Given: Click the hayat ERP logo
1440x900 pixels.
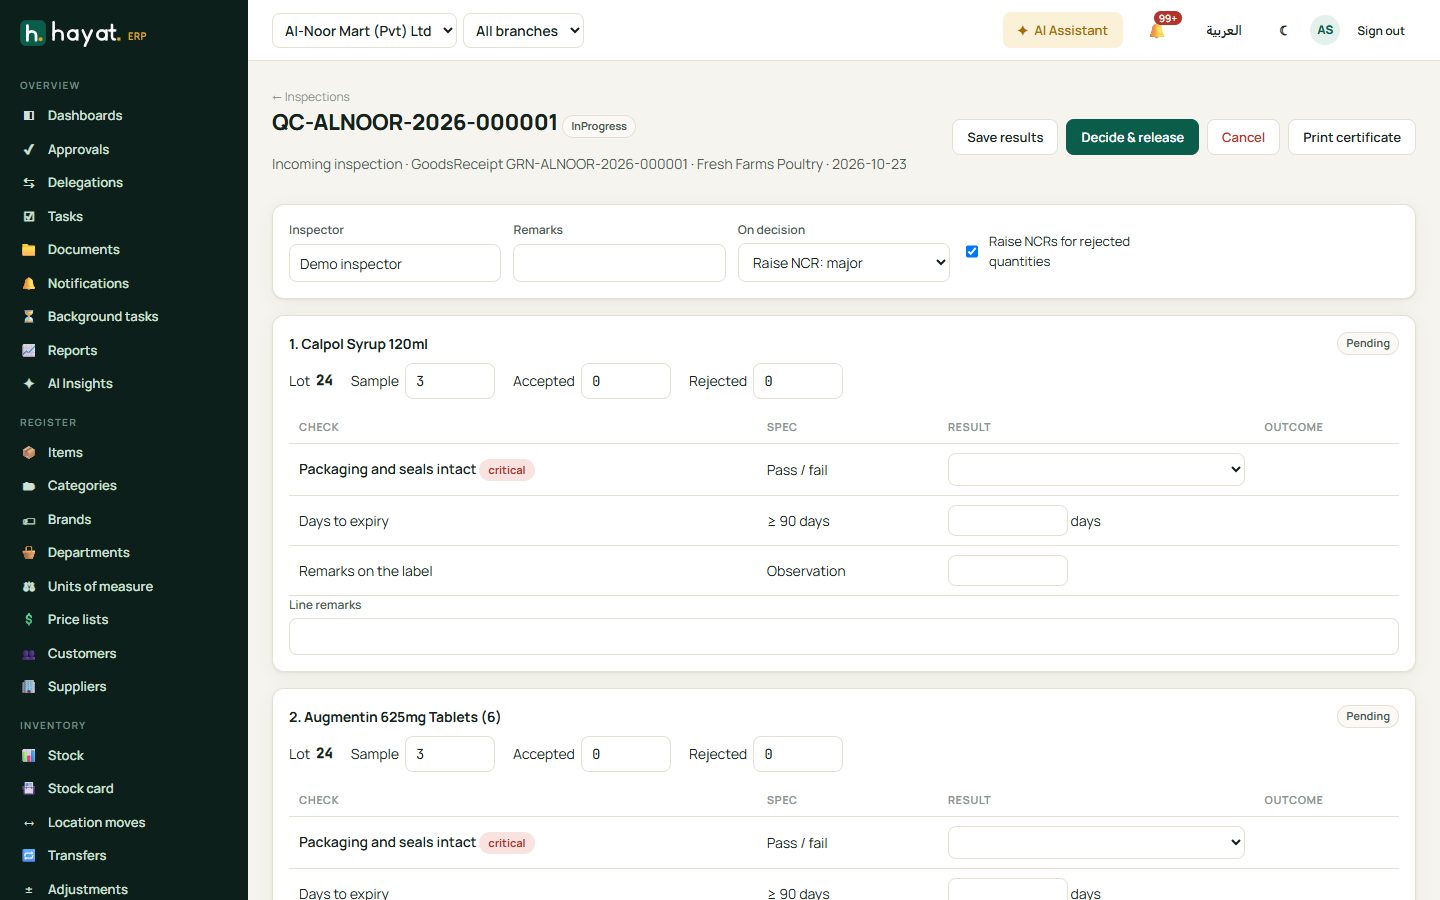Looking at the screenshot, I should pyautogui.click(x=83, y=33).
